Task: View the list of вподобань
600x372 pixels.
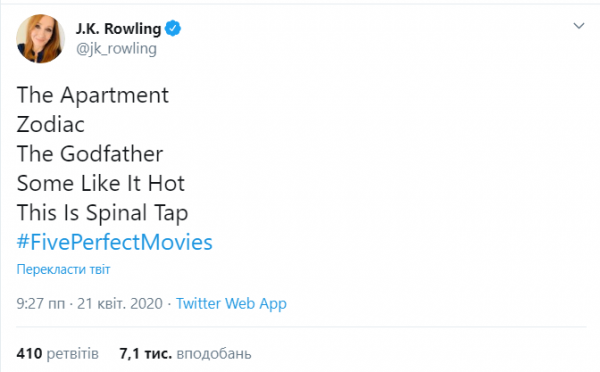Action: [x=214, y=354]
